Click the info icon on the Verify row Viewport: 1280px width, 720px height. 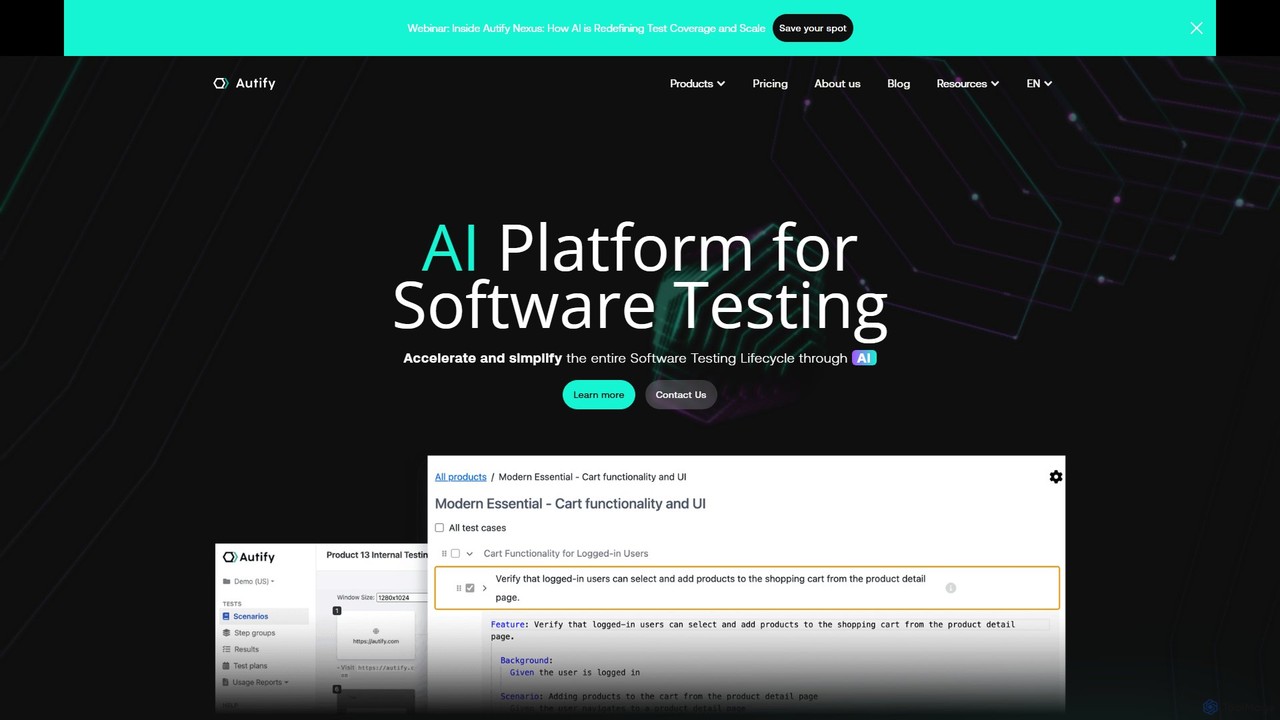[x=951, y=588]
